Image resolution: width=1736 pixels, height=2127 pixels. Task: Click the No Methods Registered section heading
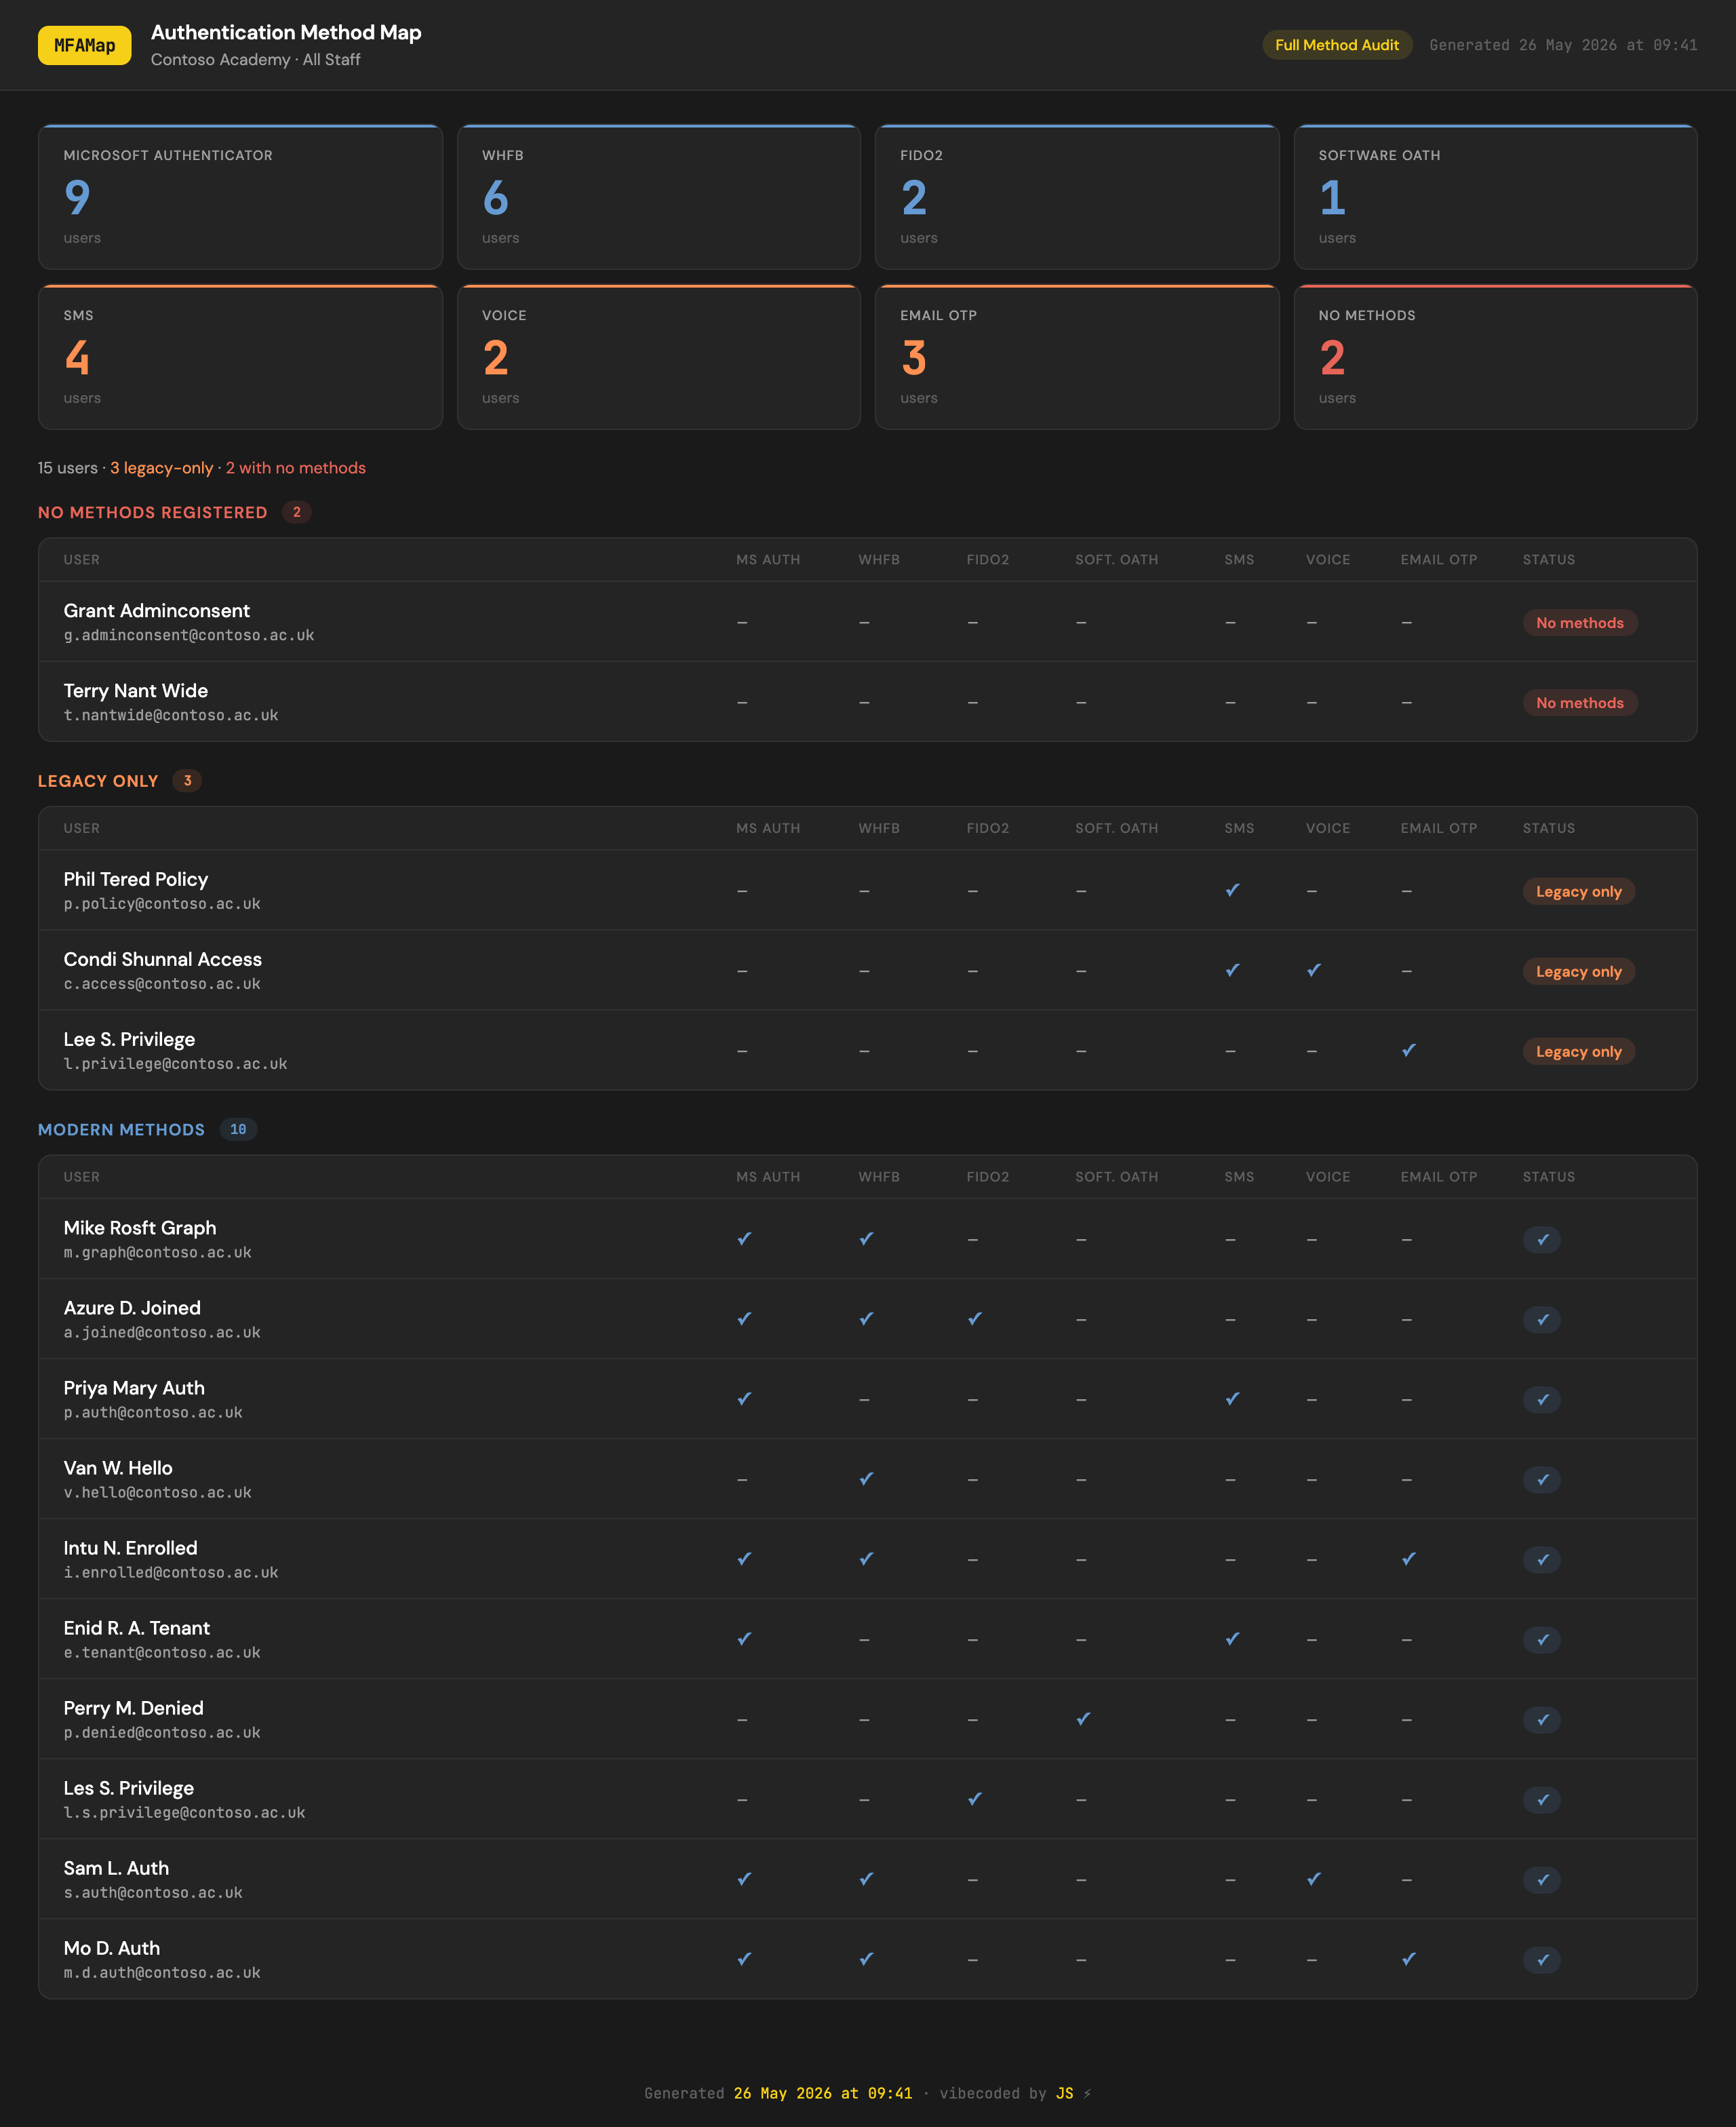coord(153,512)
